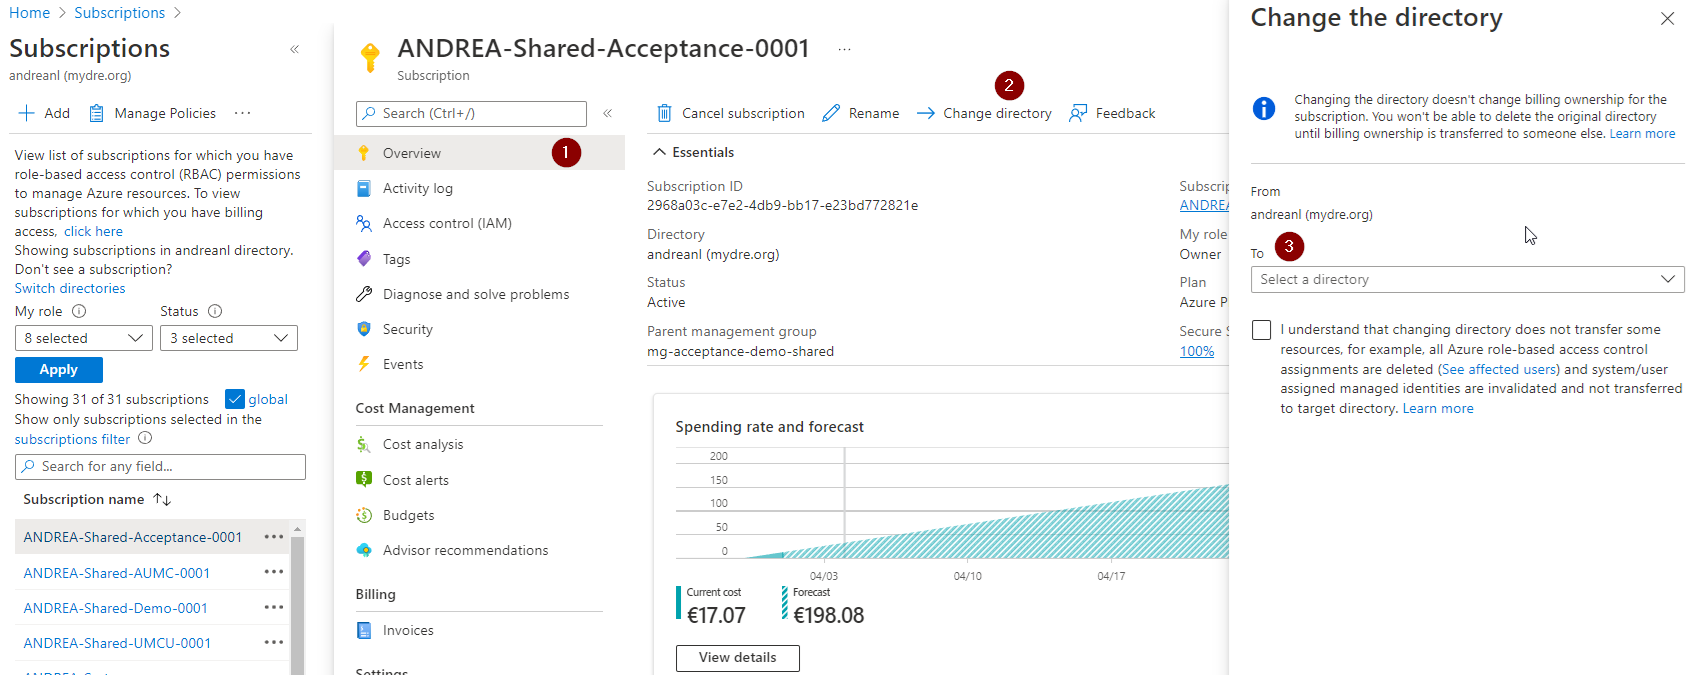Screen dimensions: 1694x675
Task: Collapse the resource menu double chevron
Action: click(608, 113)
